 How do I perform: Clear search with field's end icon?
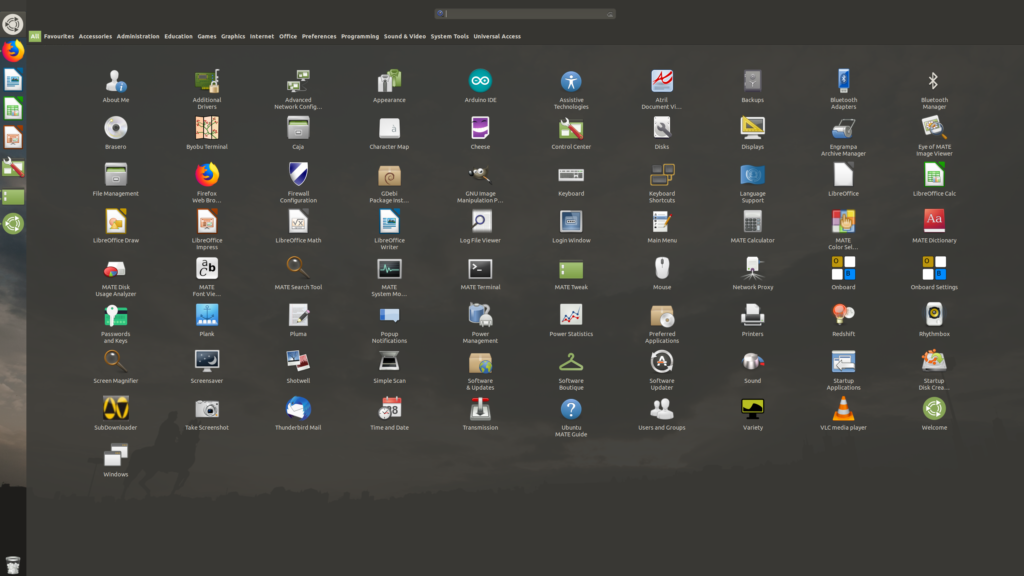(x=610, y=14)
